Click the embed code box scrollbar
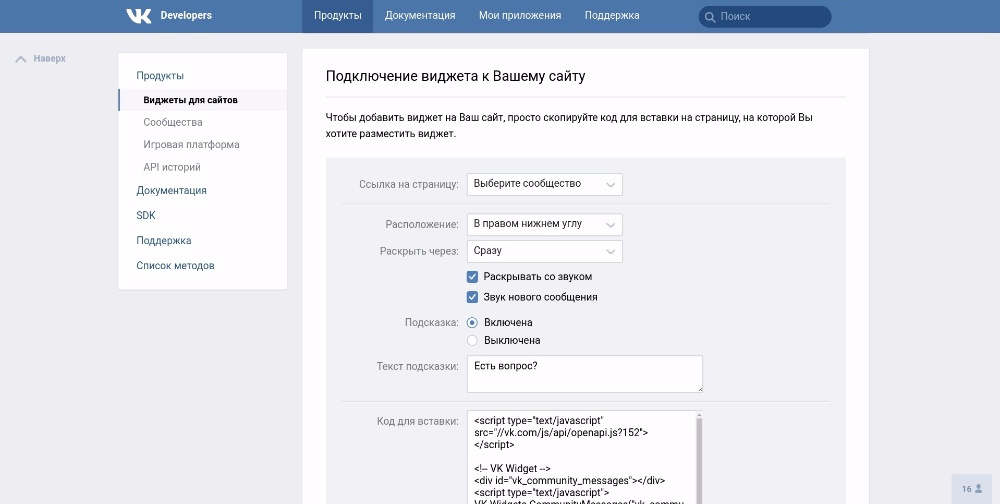 [x=698, y=459]
